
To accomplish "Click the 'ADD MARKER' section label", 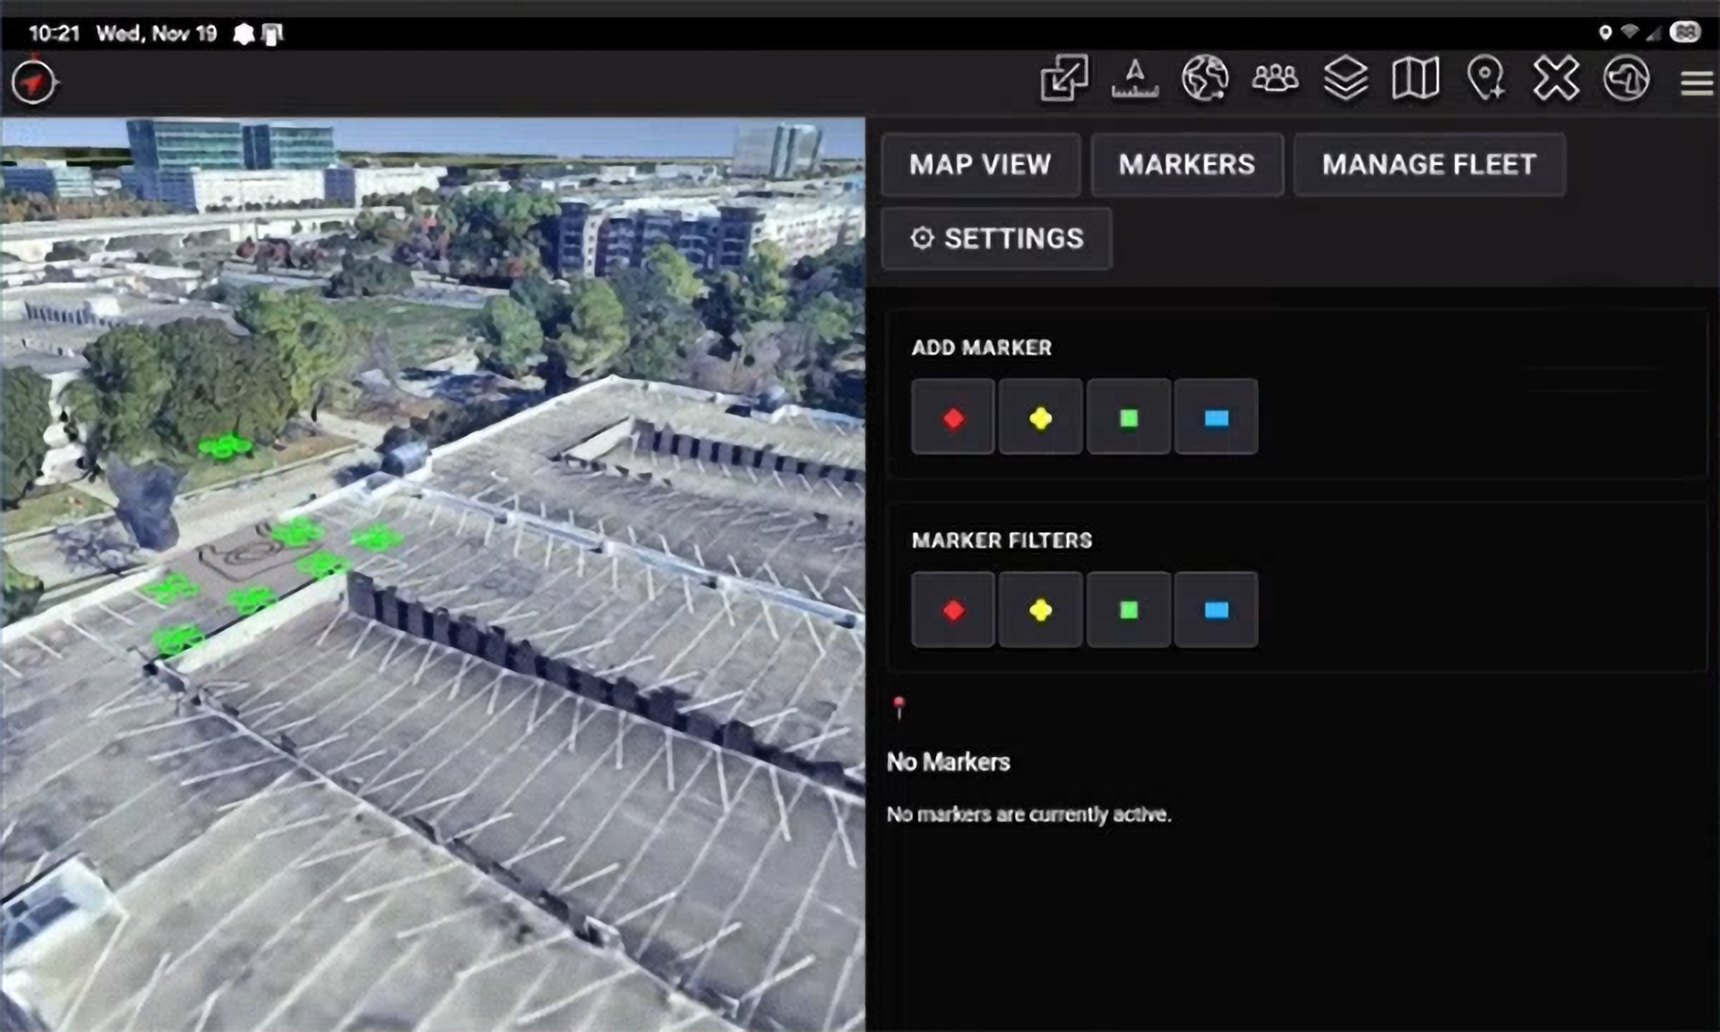I will pos(981,348).
